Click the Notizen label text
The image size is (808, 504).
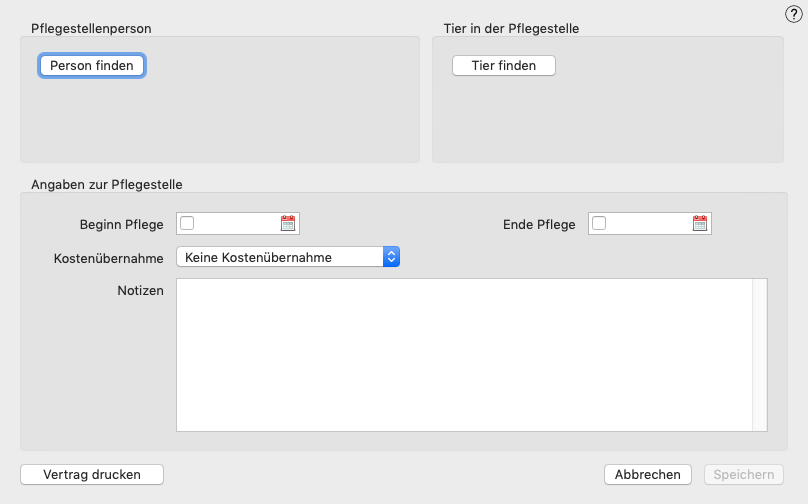pyautogui.click(x=141, y=291)
